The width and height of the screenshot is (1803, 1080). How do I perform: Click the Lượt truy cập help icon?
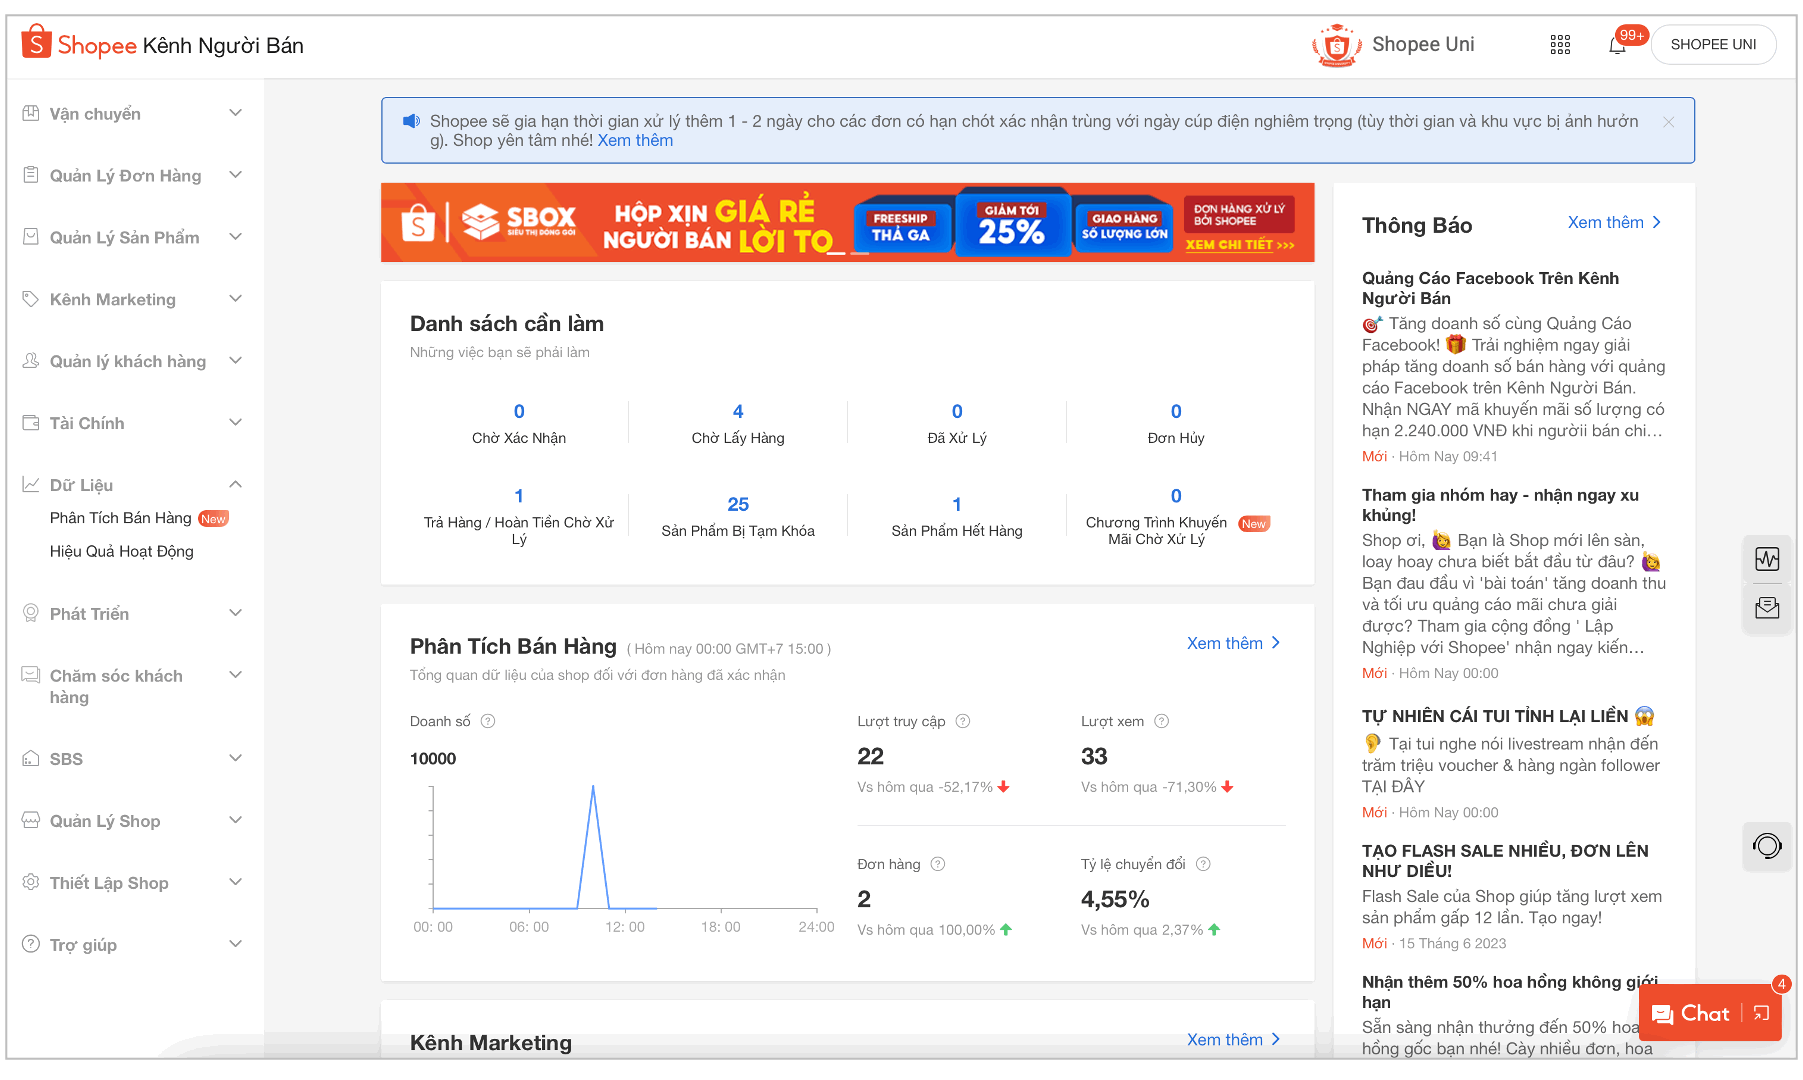pos(963,721)
